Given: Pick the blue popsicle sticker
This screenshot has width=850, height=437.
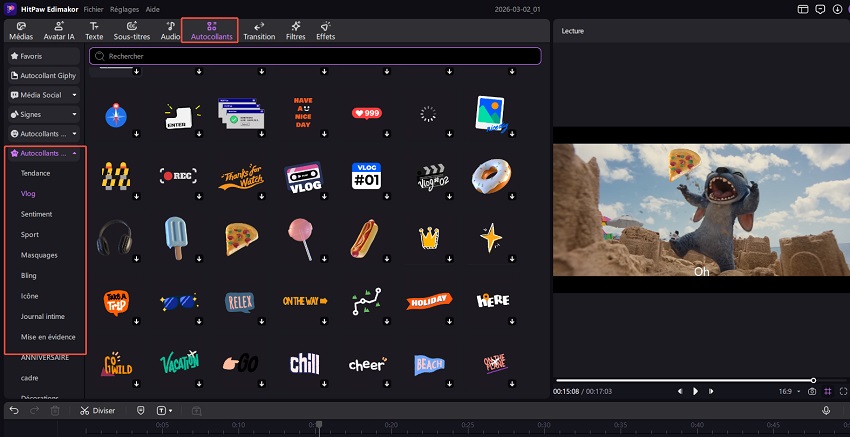Looking at the screenshot, I should 176,238.
